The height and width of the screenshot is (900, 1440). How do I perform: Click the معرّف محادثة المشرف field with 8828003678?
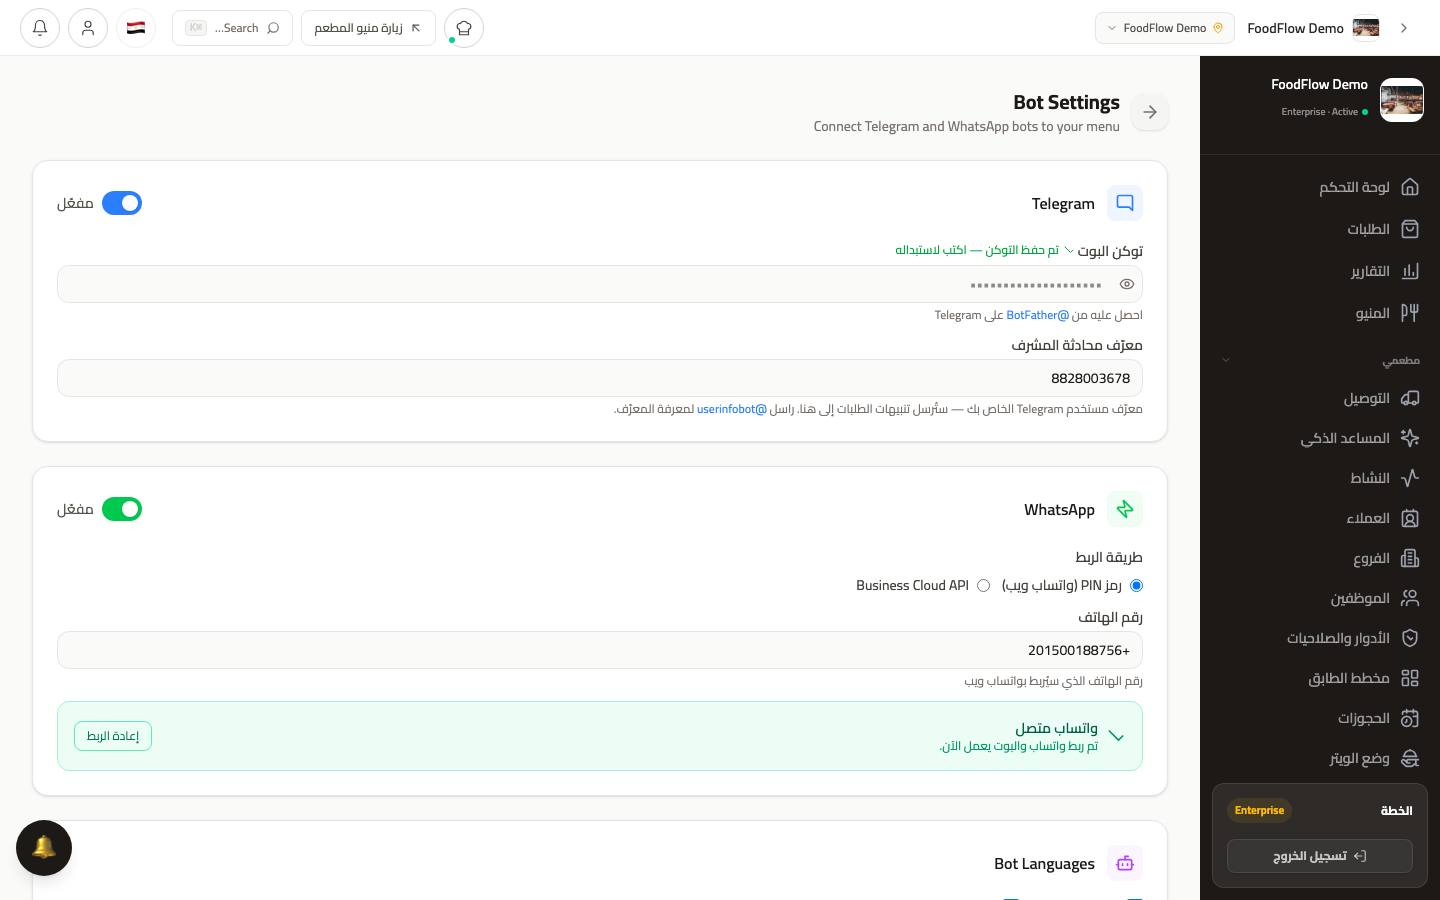[600, 378]
